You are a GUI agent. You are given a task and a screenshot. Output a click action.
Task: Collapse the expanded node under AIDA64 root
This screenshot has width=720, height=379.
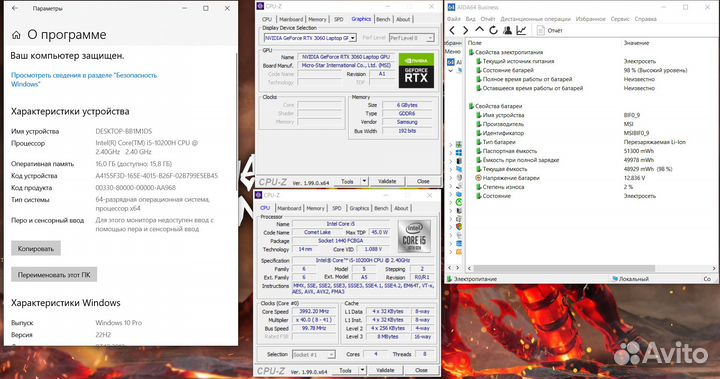coord(450,70)
